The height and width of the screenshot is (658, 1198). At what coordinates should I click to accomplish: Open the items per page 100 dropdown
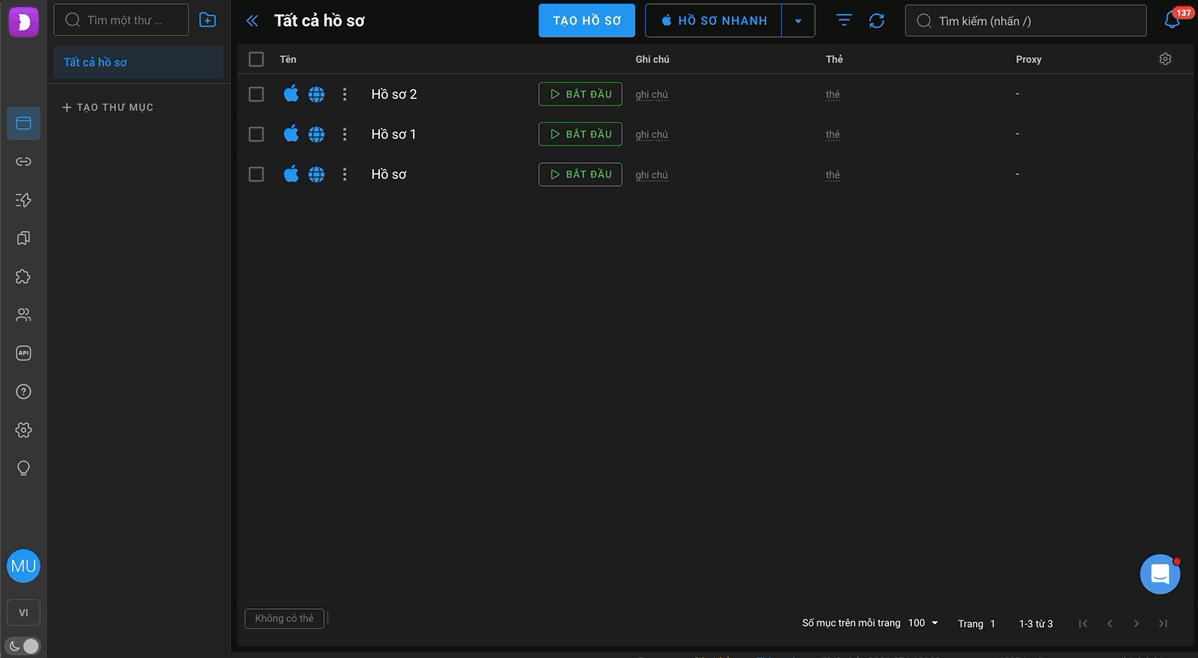[x=923, y=623]
